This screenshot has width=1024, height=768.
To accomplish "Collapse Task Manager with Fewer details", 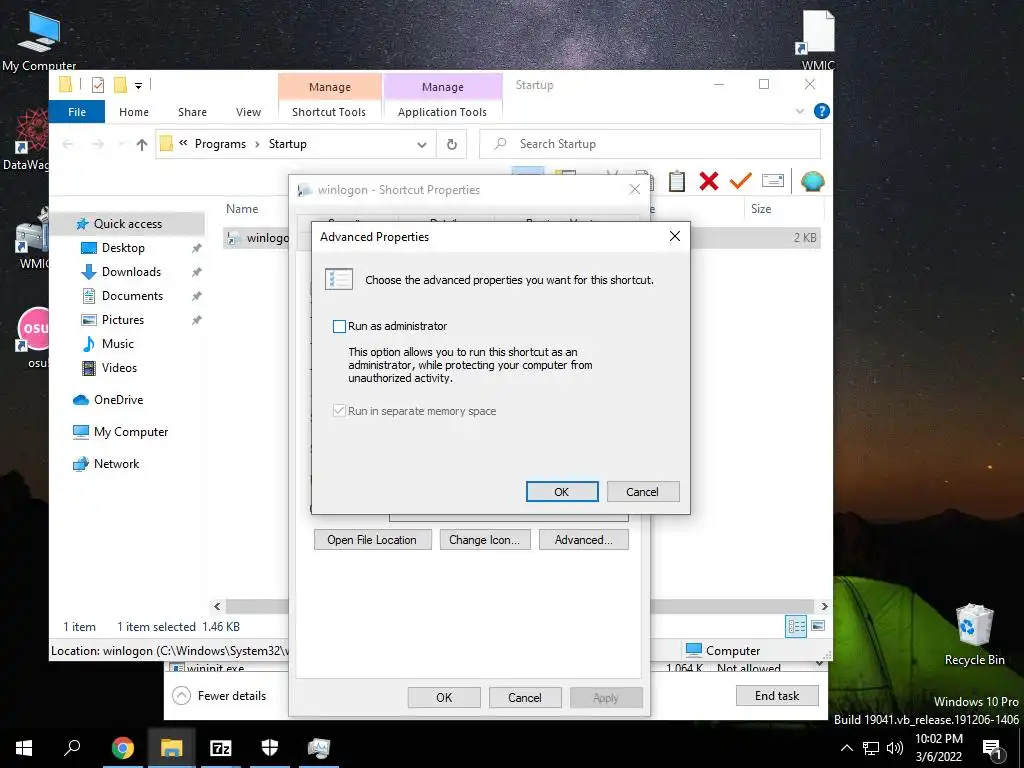I will 219,696.
